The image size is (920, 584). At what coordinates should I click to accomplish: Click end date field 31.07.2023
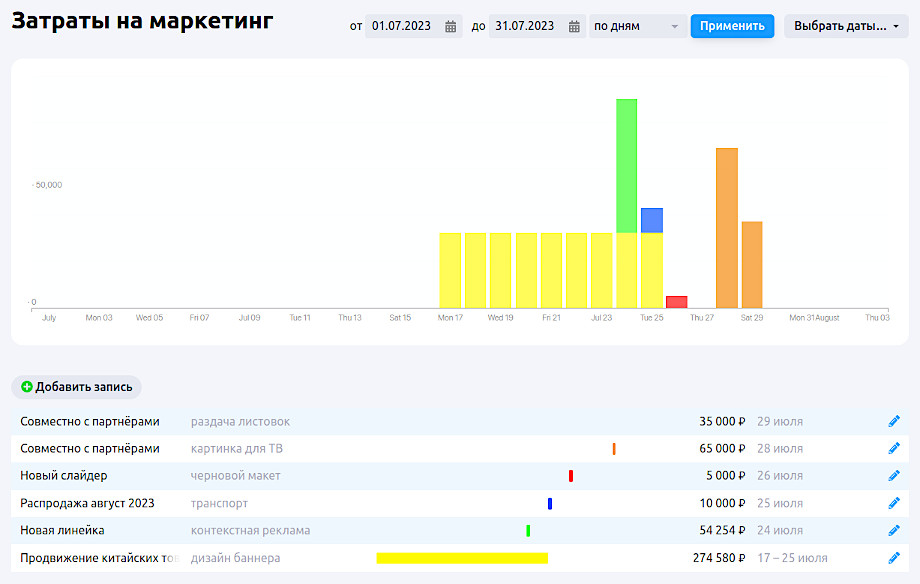[524, 26]
